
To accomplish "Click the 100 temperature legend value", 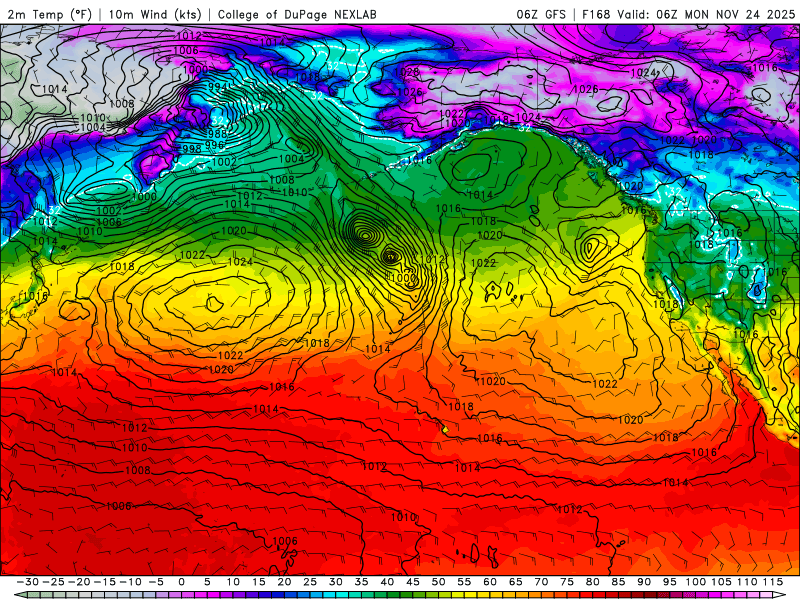I will click(x=695, y=582).
